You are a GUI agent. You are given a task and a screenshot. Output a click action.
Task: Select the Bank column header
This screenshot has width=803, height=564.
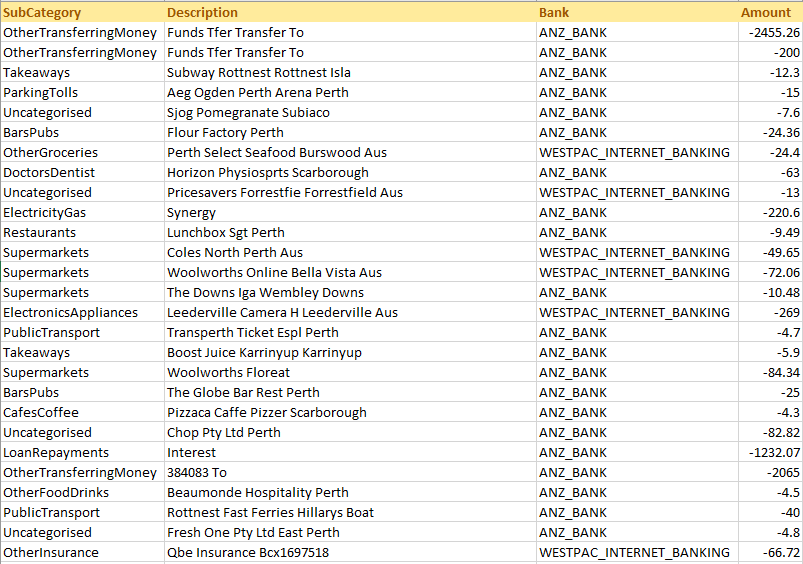pos(637,12)
